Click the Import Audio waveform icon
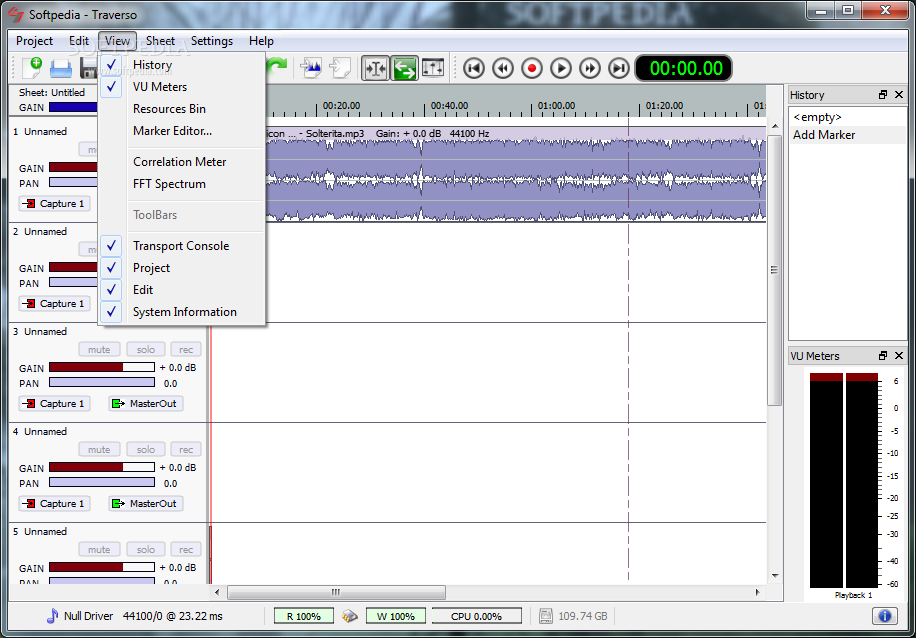The height and width of the screenshot is (638, 916). 311,68
